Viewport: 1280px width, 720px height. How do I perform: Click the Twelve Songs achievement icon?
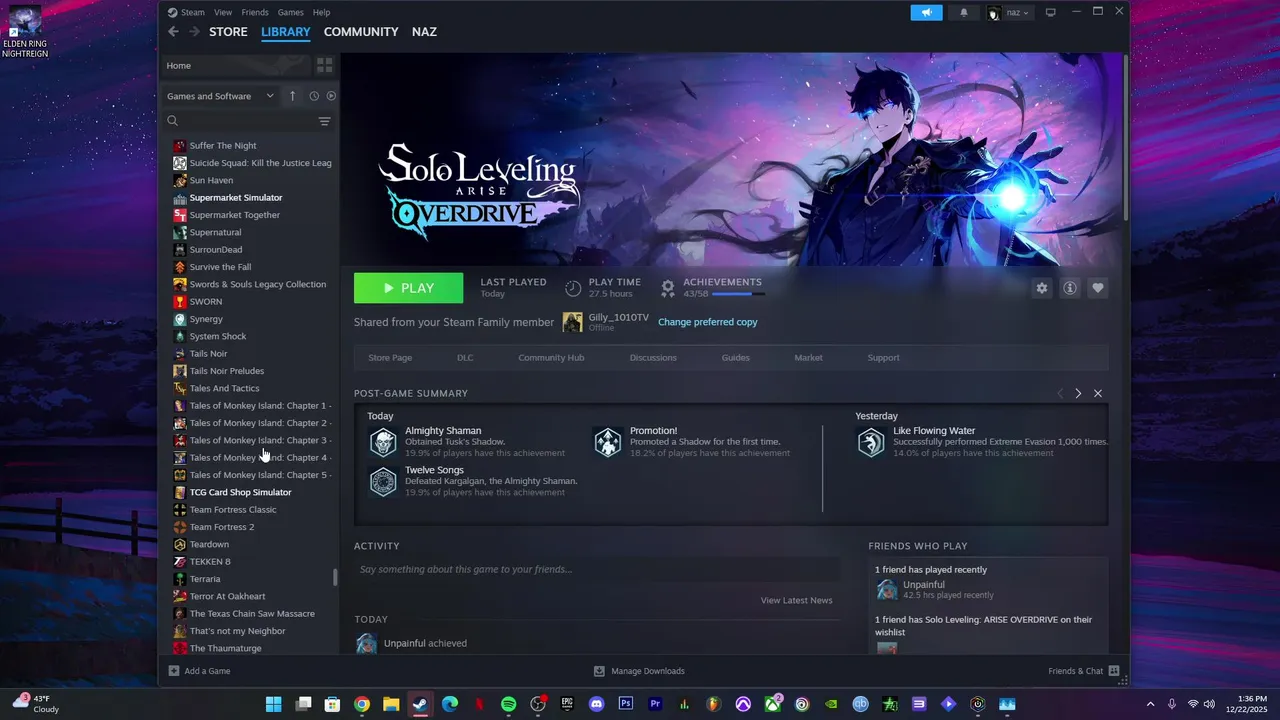click(383, 481)
